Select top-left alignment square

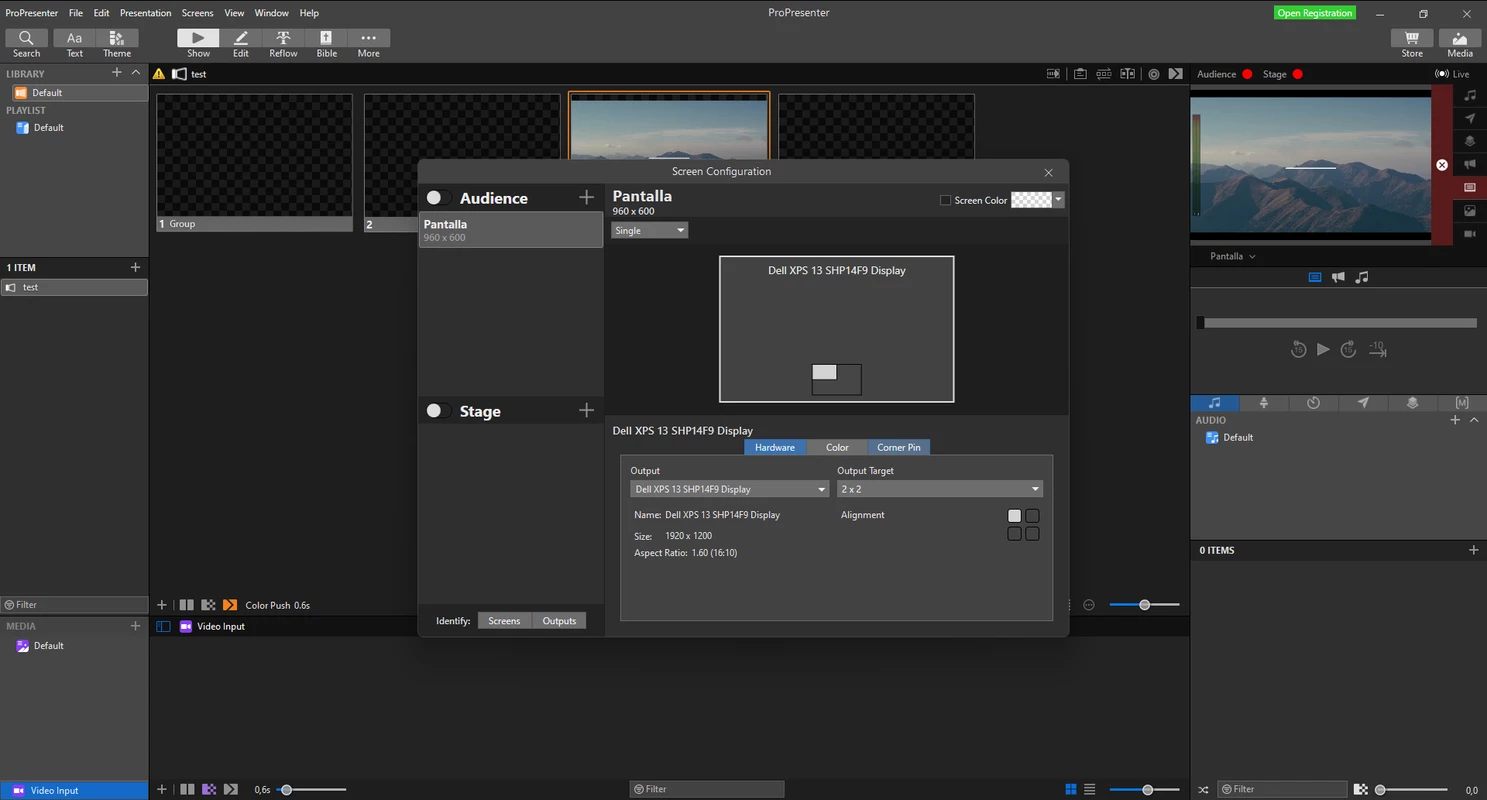(x=1014, y=516)
